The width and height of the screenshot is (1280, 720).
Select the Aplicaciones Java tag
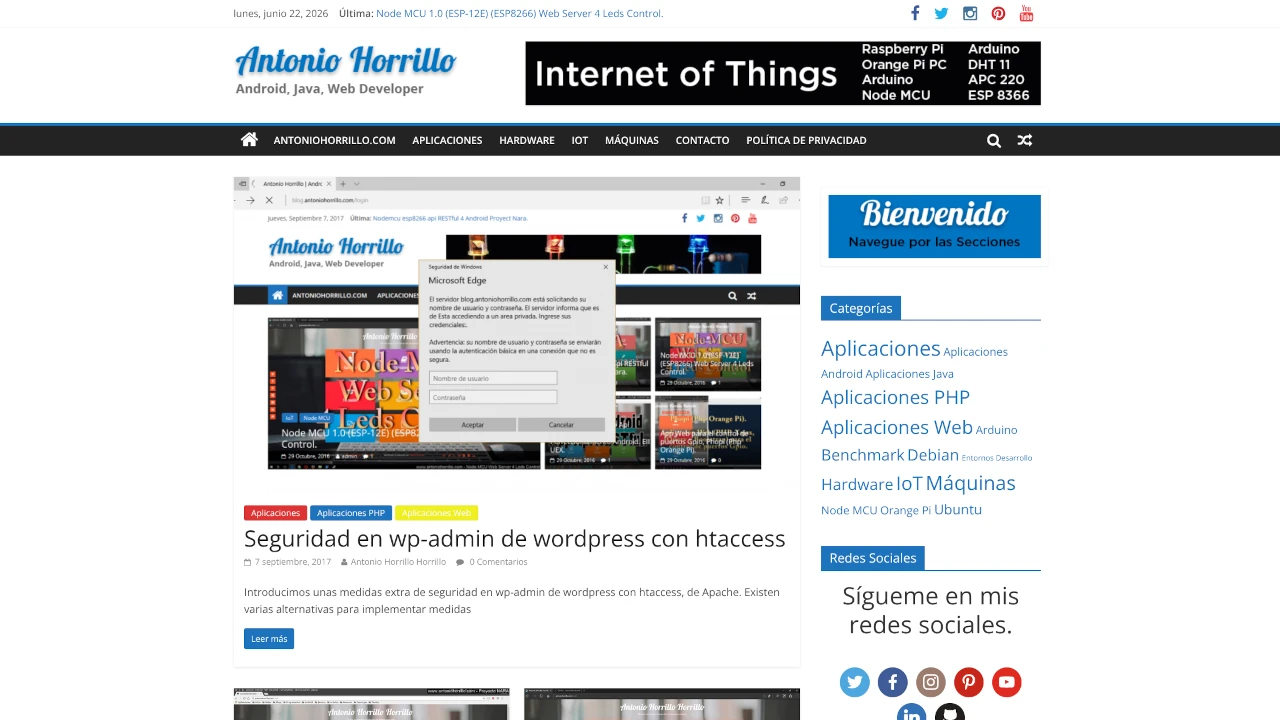910,374
